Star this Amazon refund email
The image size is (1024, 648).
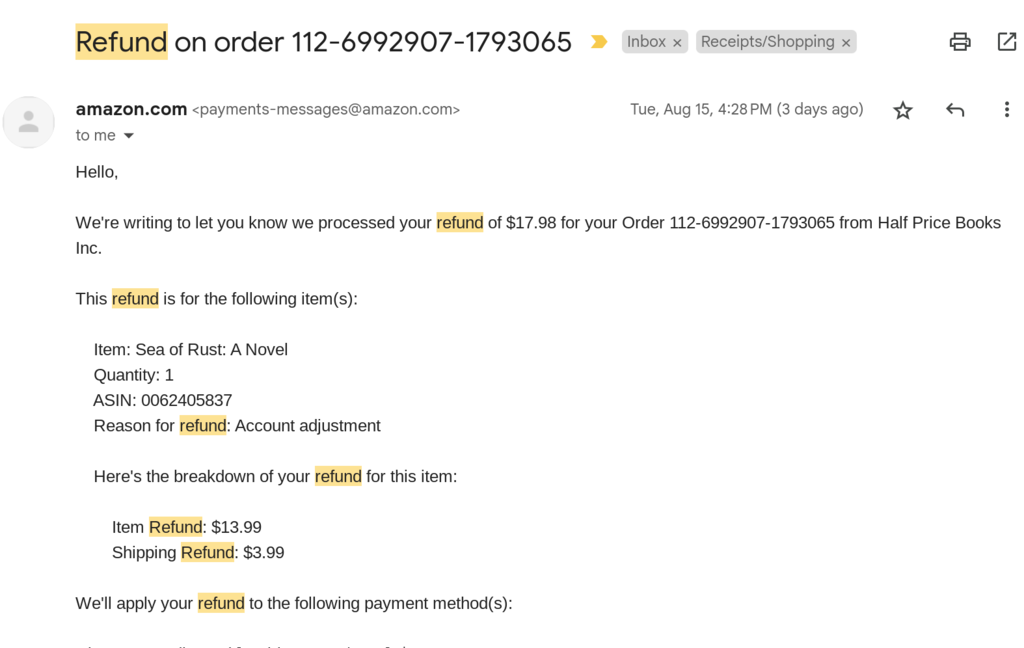pyautogui.click(x=903, y=110)
